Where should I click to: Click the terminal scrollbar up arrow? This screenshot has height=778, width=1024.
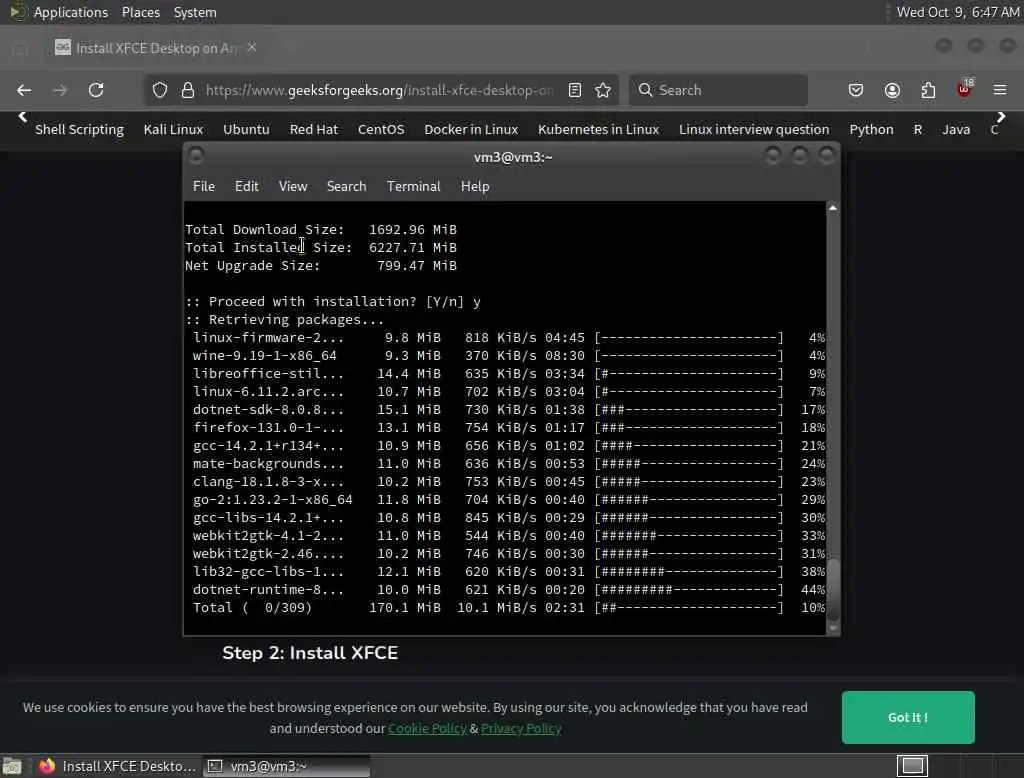tap(833, 208)
